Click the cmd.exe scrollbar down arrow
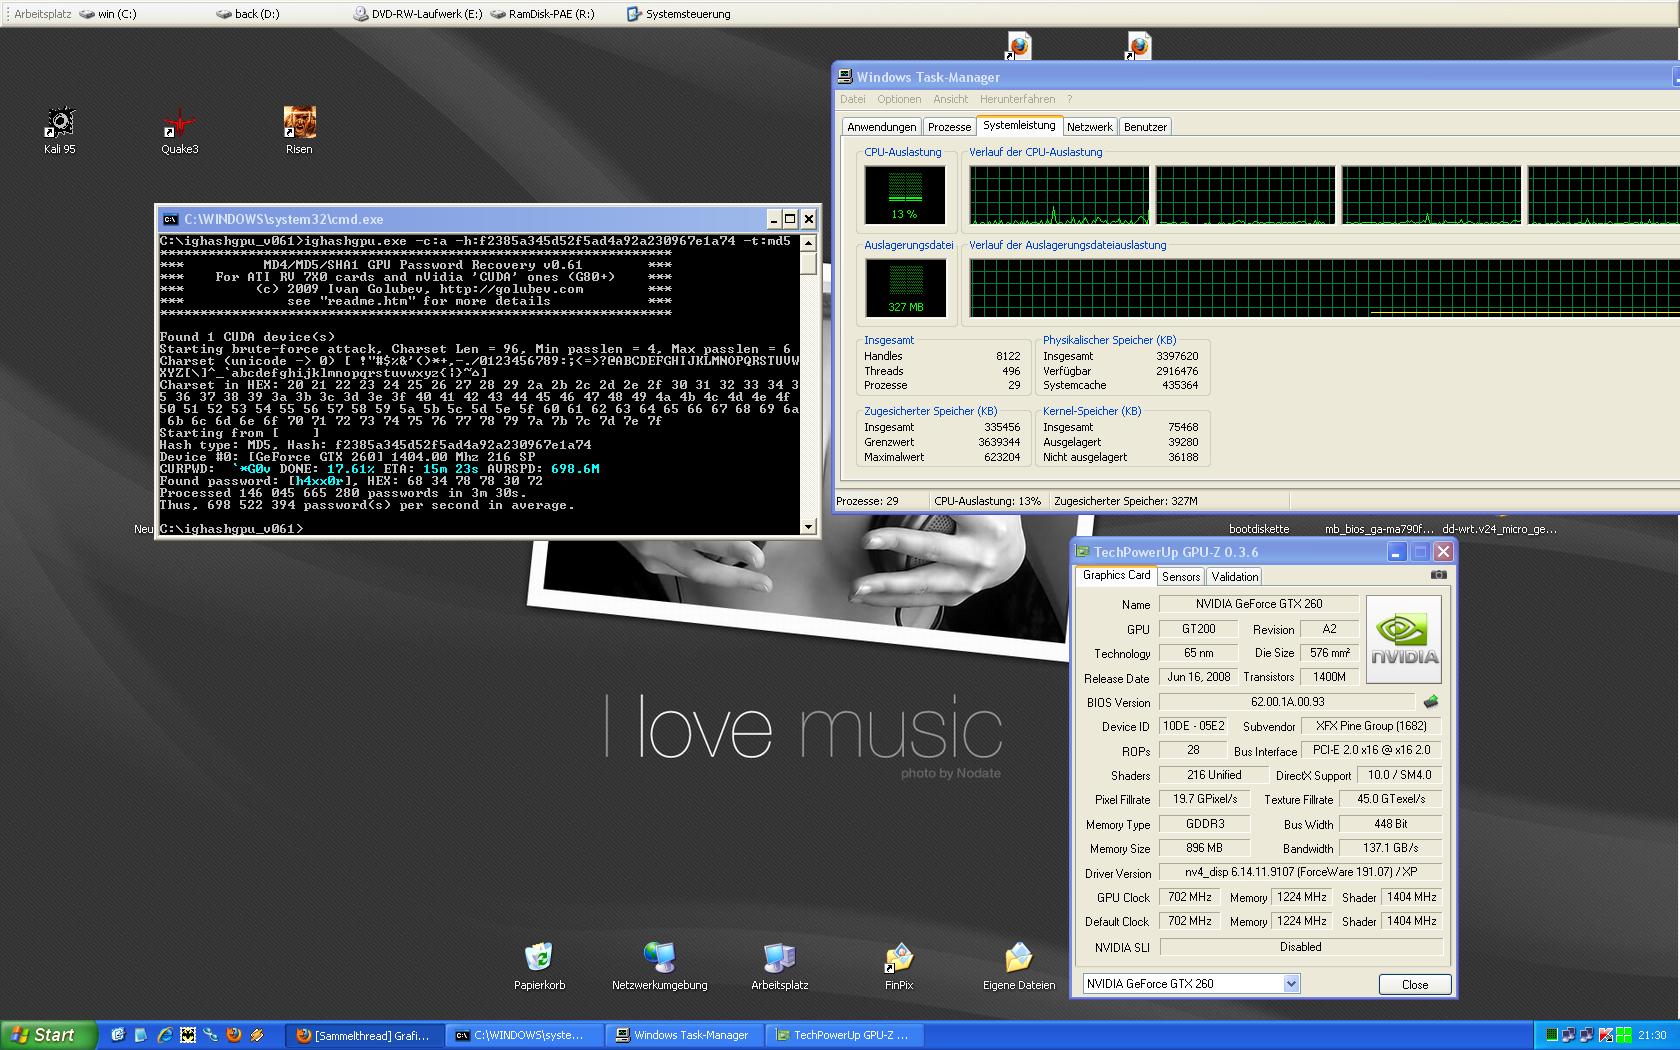This screenshot has height=1050, width=1680. pyautogui.click(x=808, y=526)
